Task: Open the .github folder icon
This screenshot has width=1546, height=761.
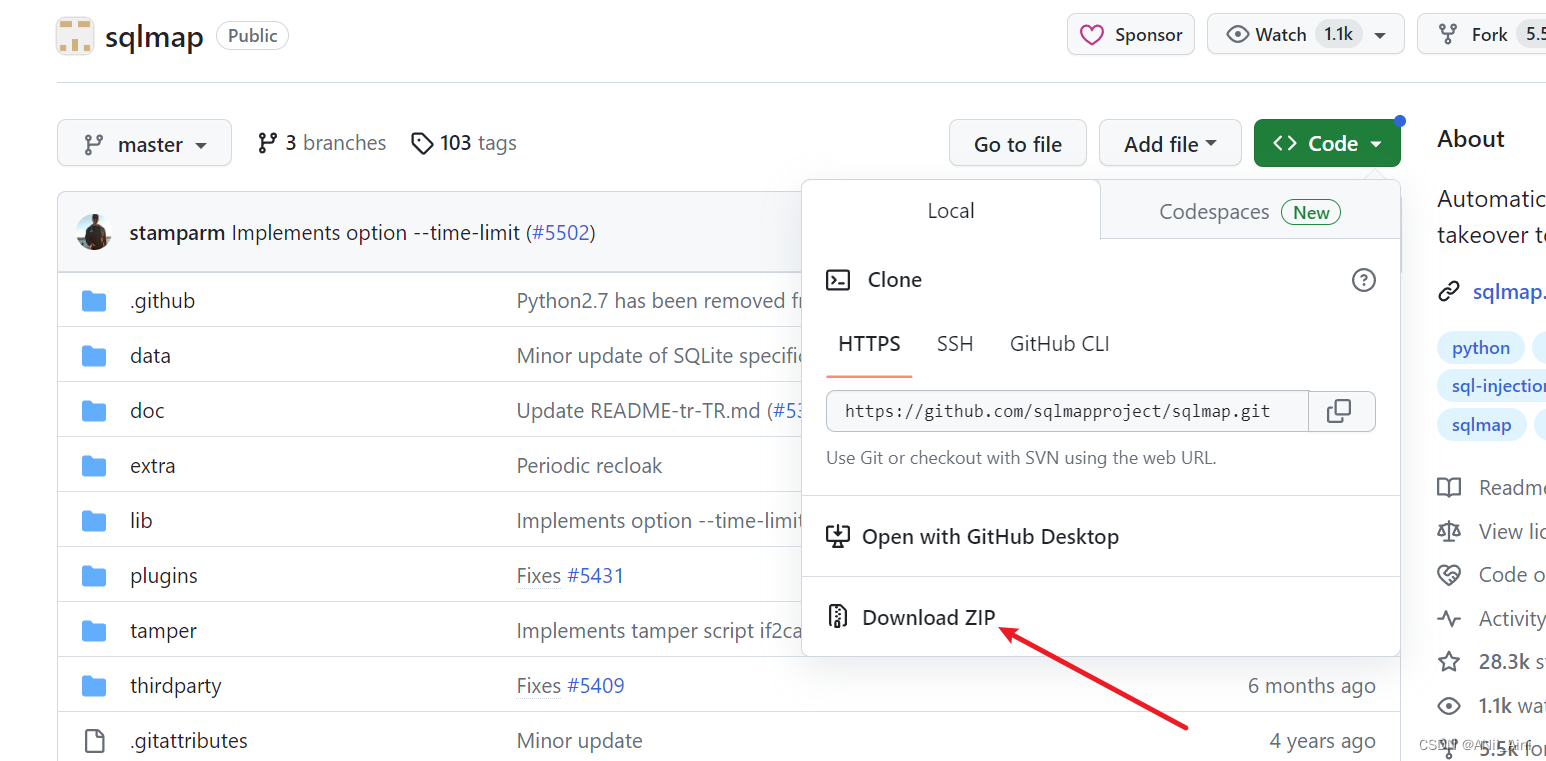Action: pyautogui.click(x=94, y=301)
